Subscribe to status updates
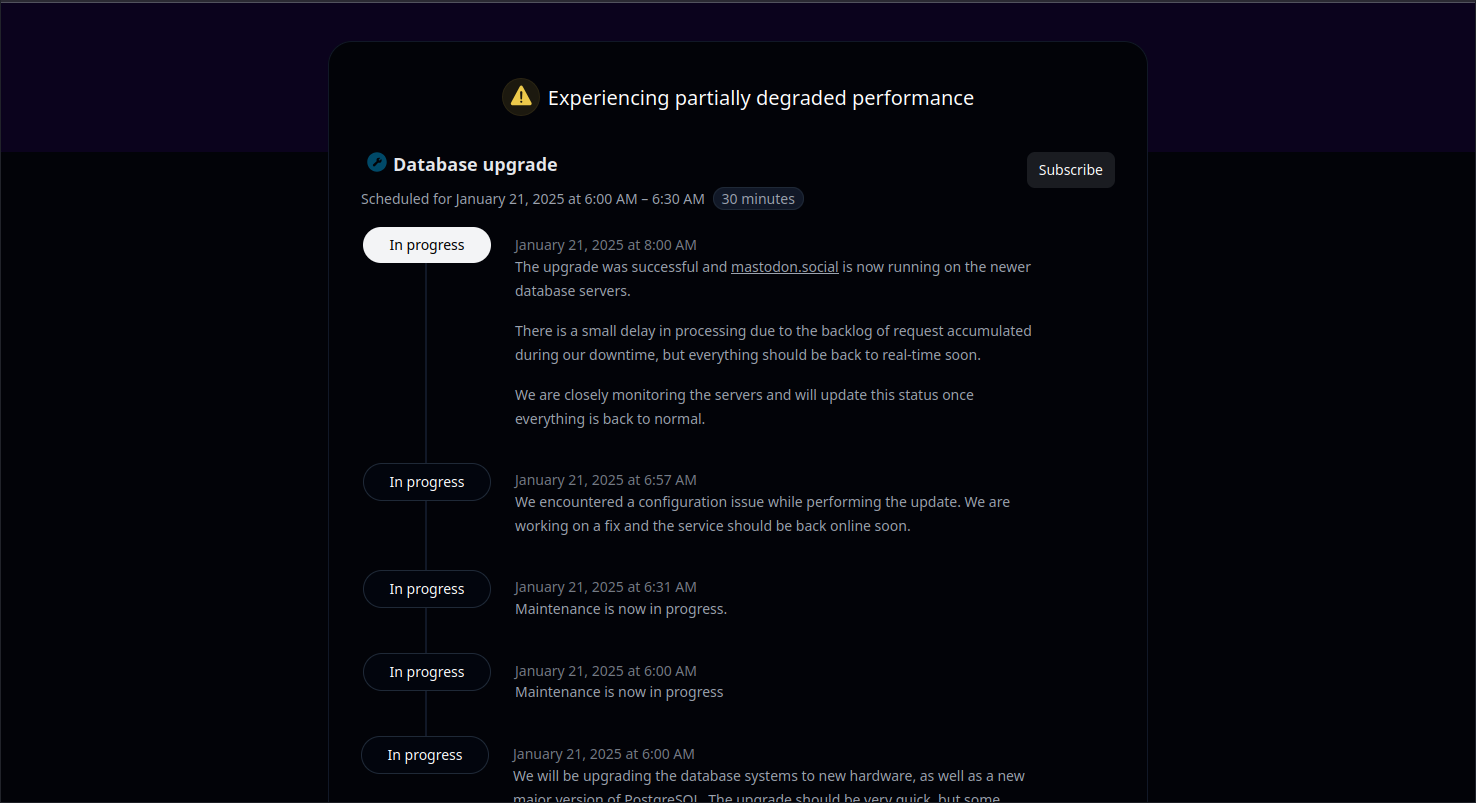This screenshot has height=803, width=1476. (1070, 170)
